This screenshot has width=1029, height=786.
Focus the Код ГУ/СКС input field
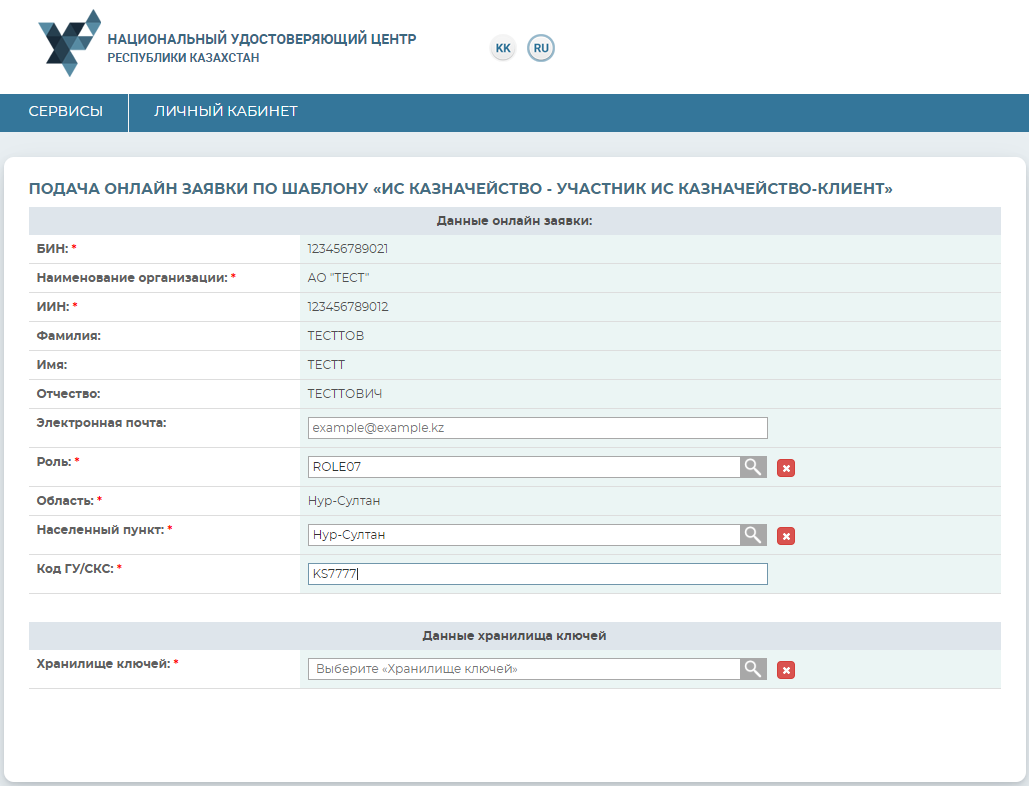[x=537, y=574]
